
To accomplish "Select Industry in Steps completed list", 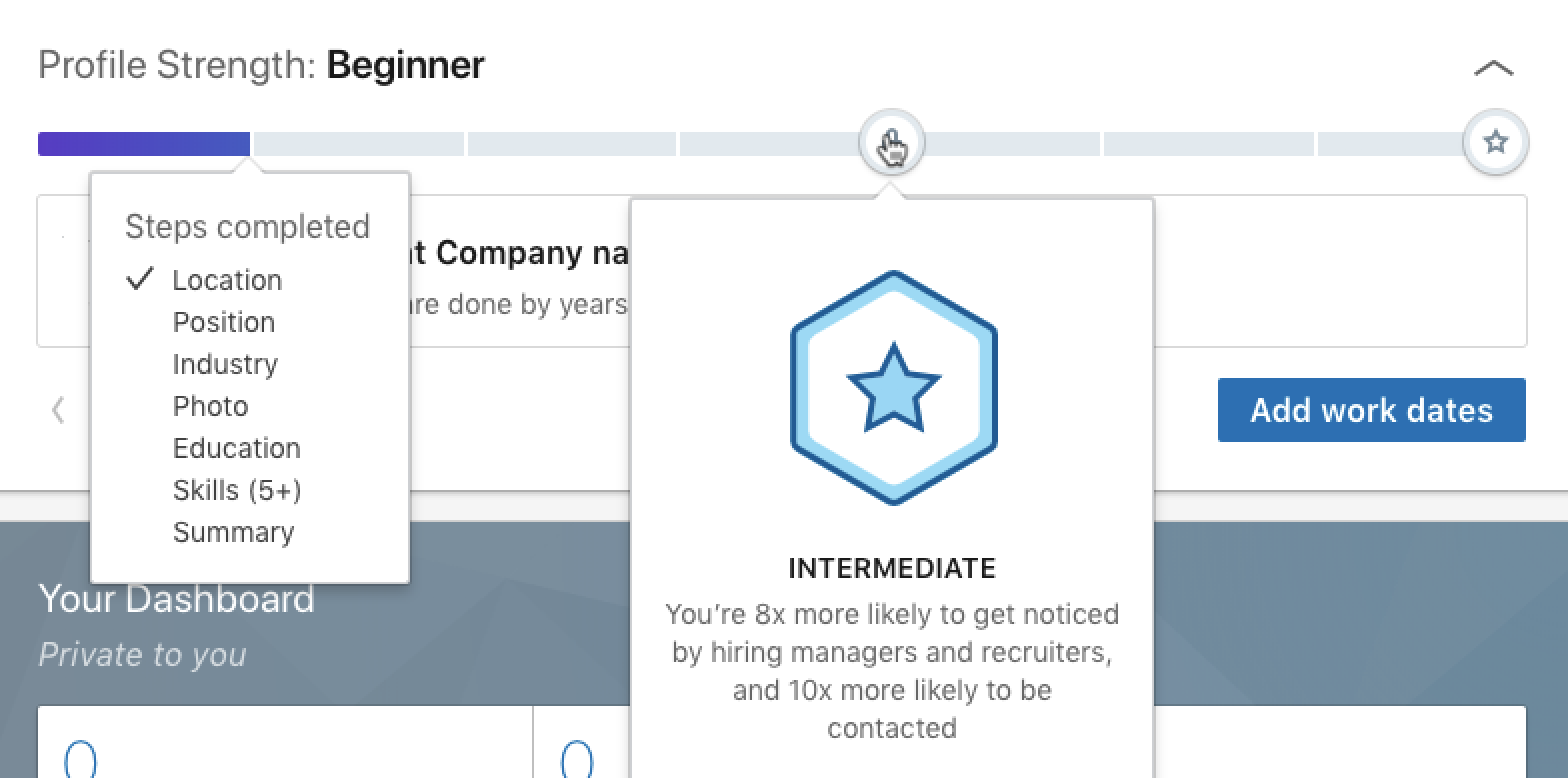I will pyautogui.click(x=225, y=364).
